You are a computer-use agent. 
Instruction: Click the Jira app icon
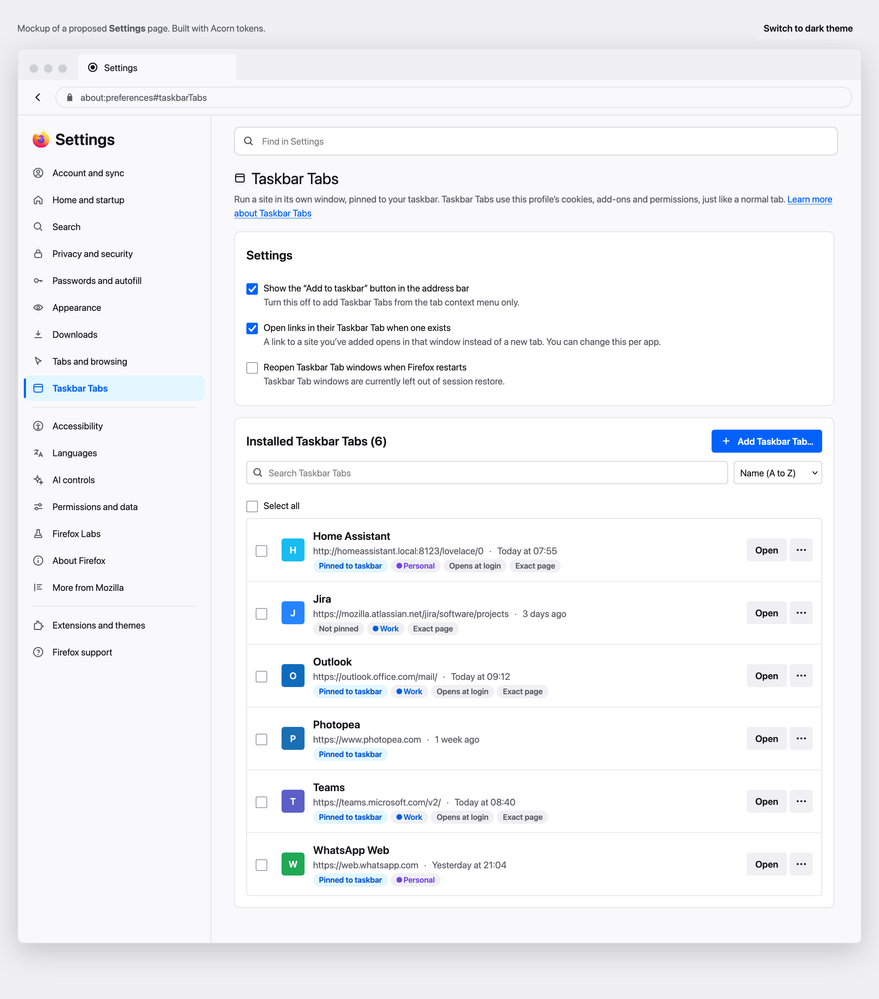tap(293, 613)
